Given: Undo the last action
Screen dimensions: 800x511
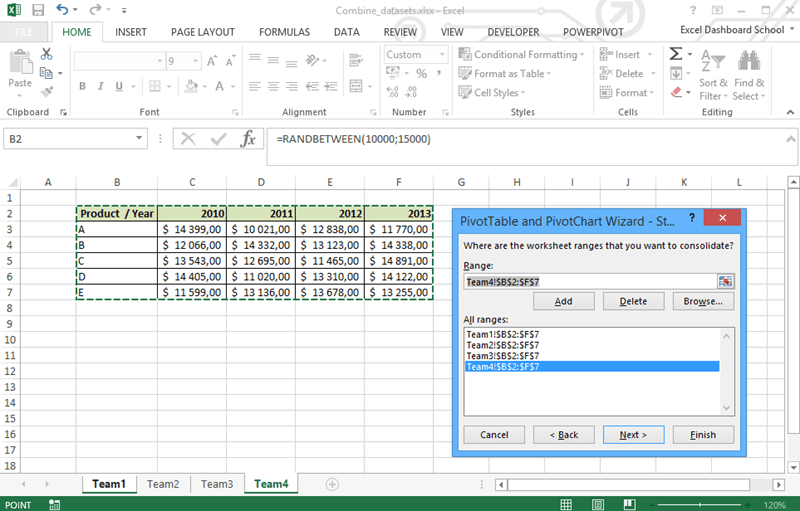Looking at the screenshot, I should click(x=62, y=10).
